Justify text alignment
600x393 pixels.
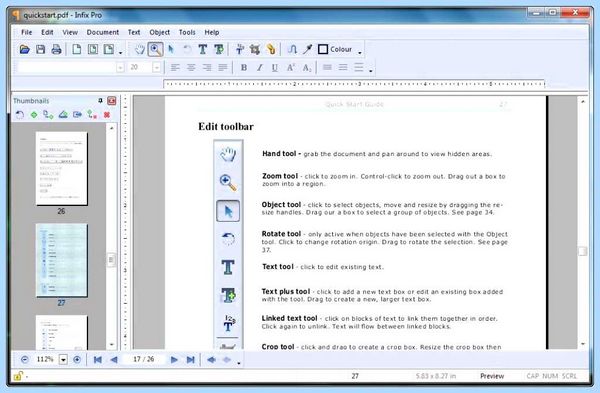click(x=223, y=68)
